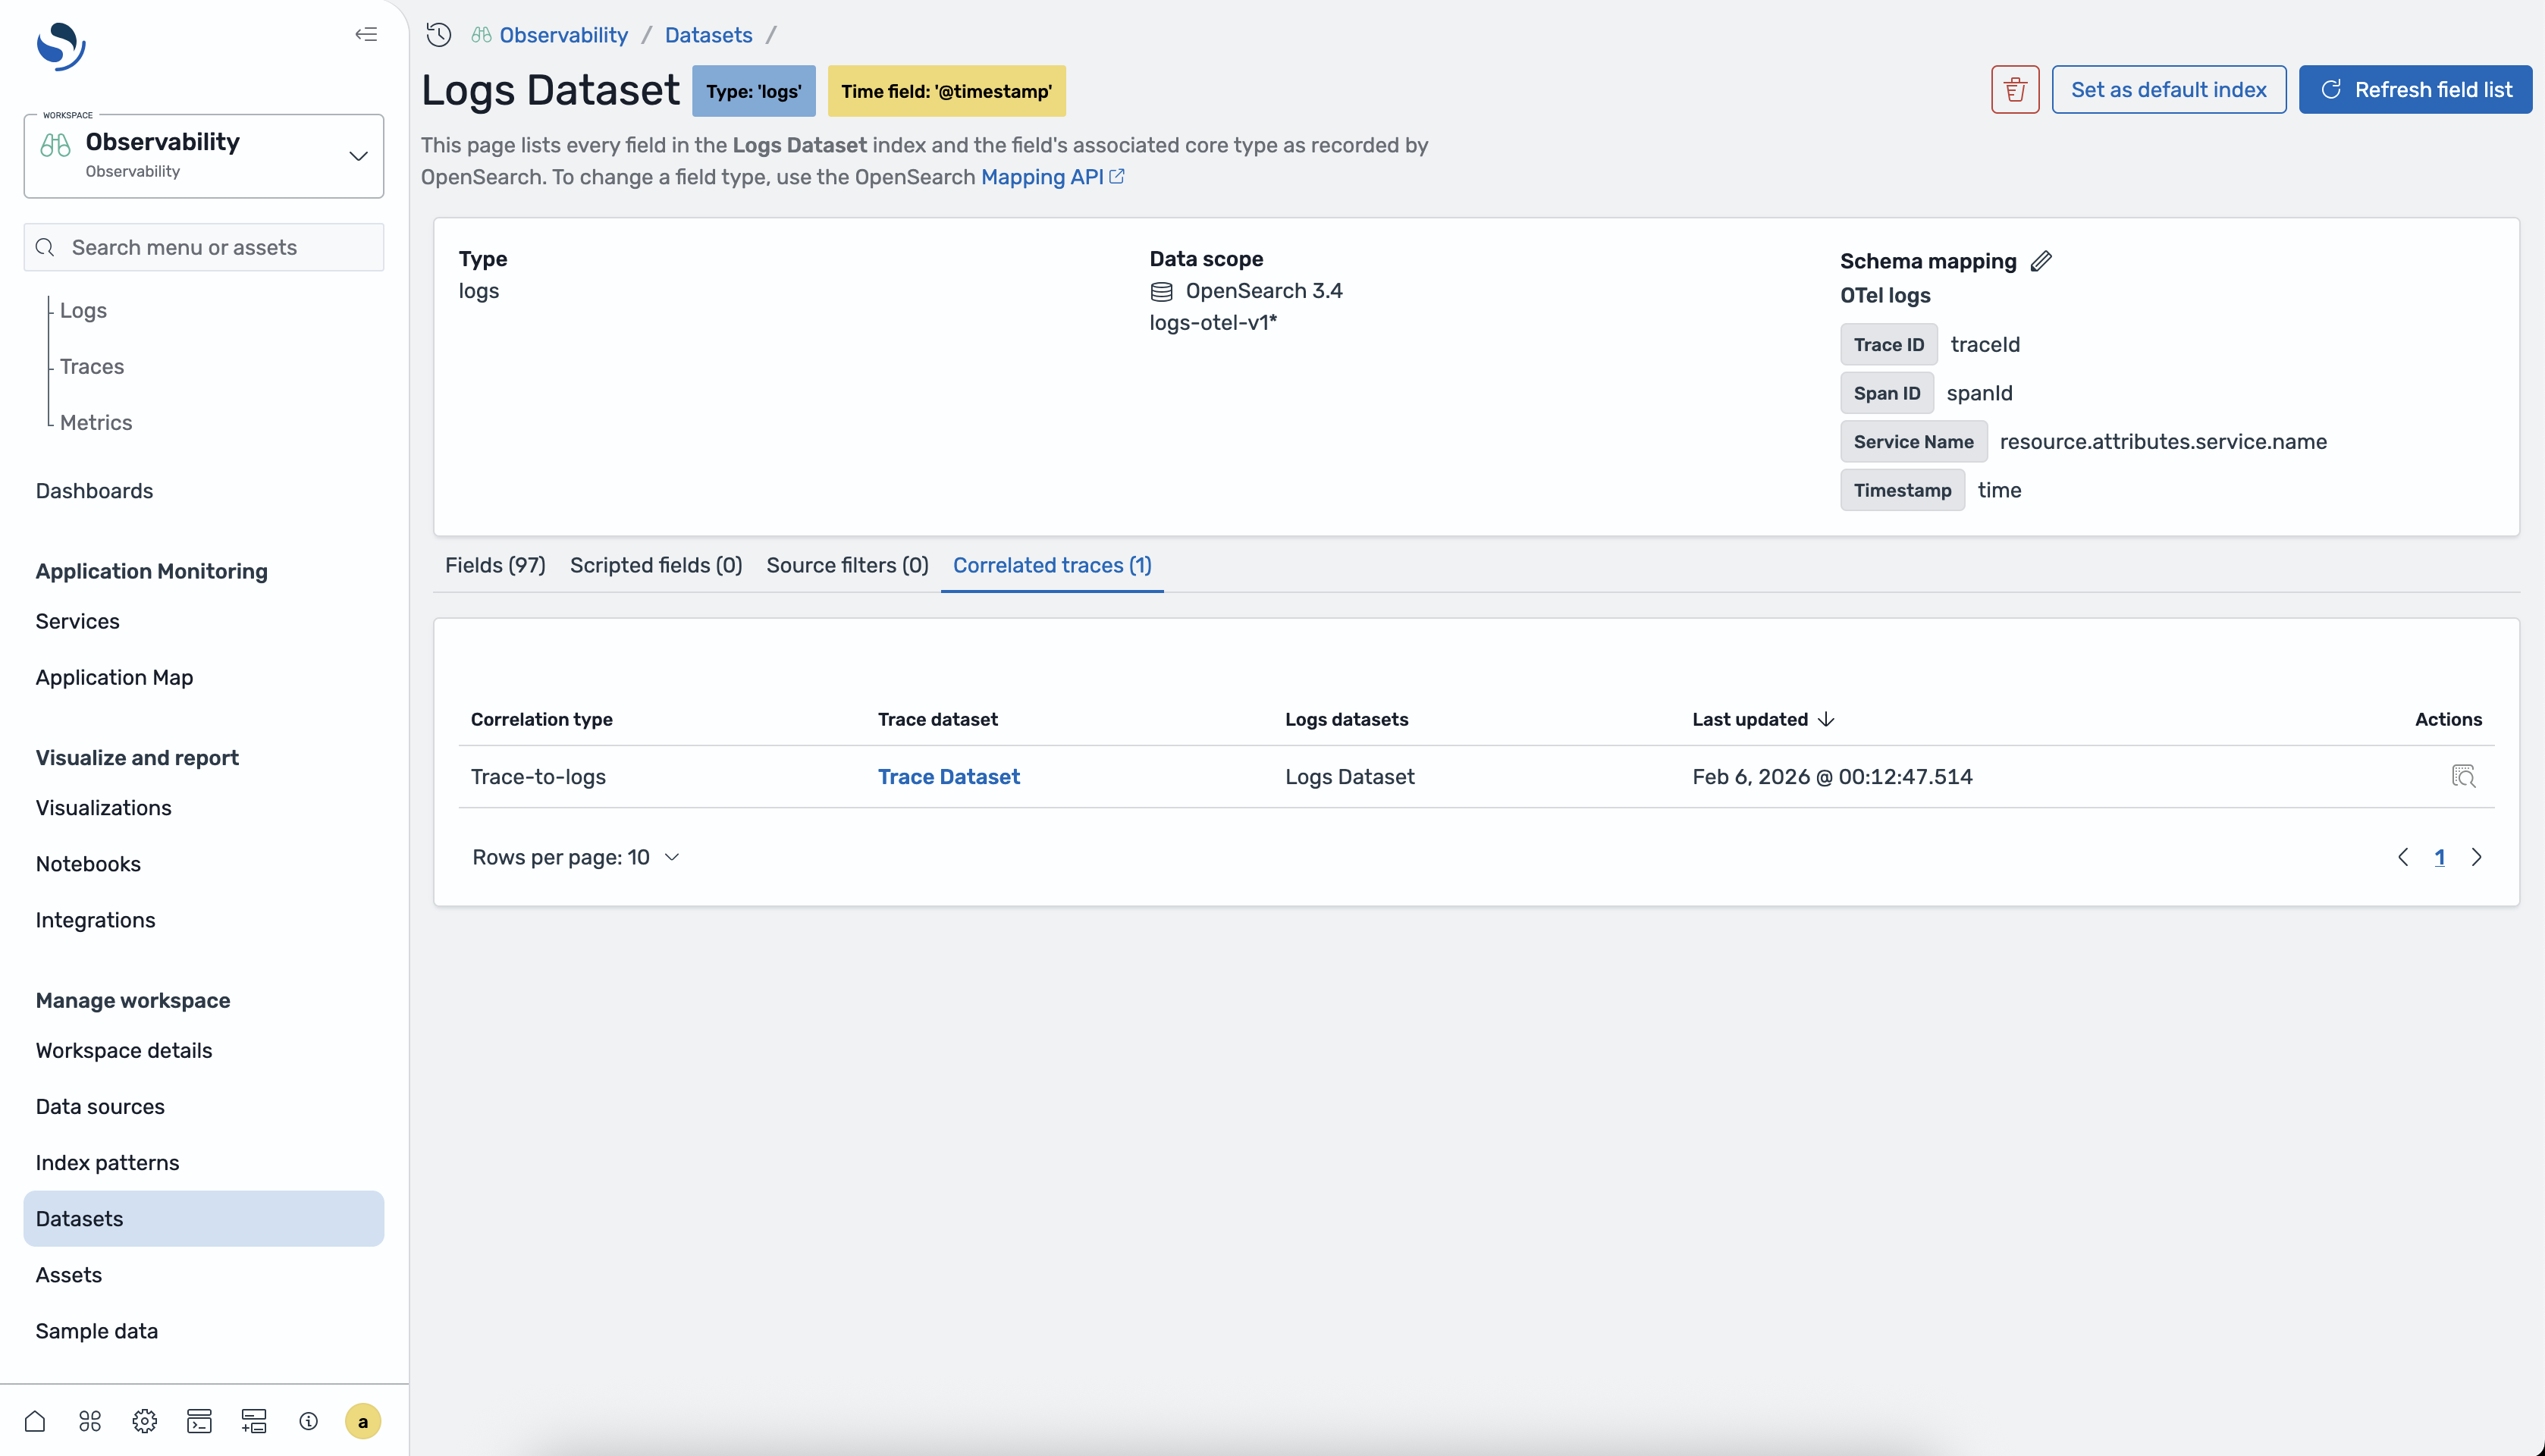Switch to the Fields (97) tab
The width and height of the screenshot is (2545, 1456).
pos(495,565)
